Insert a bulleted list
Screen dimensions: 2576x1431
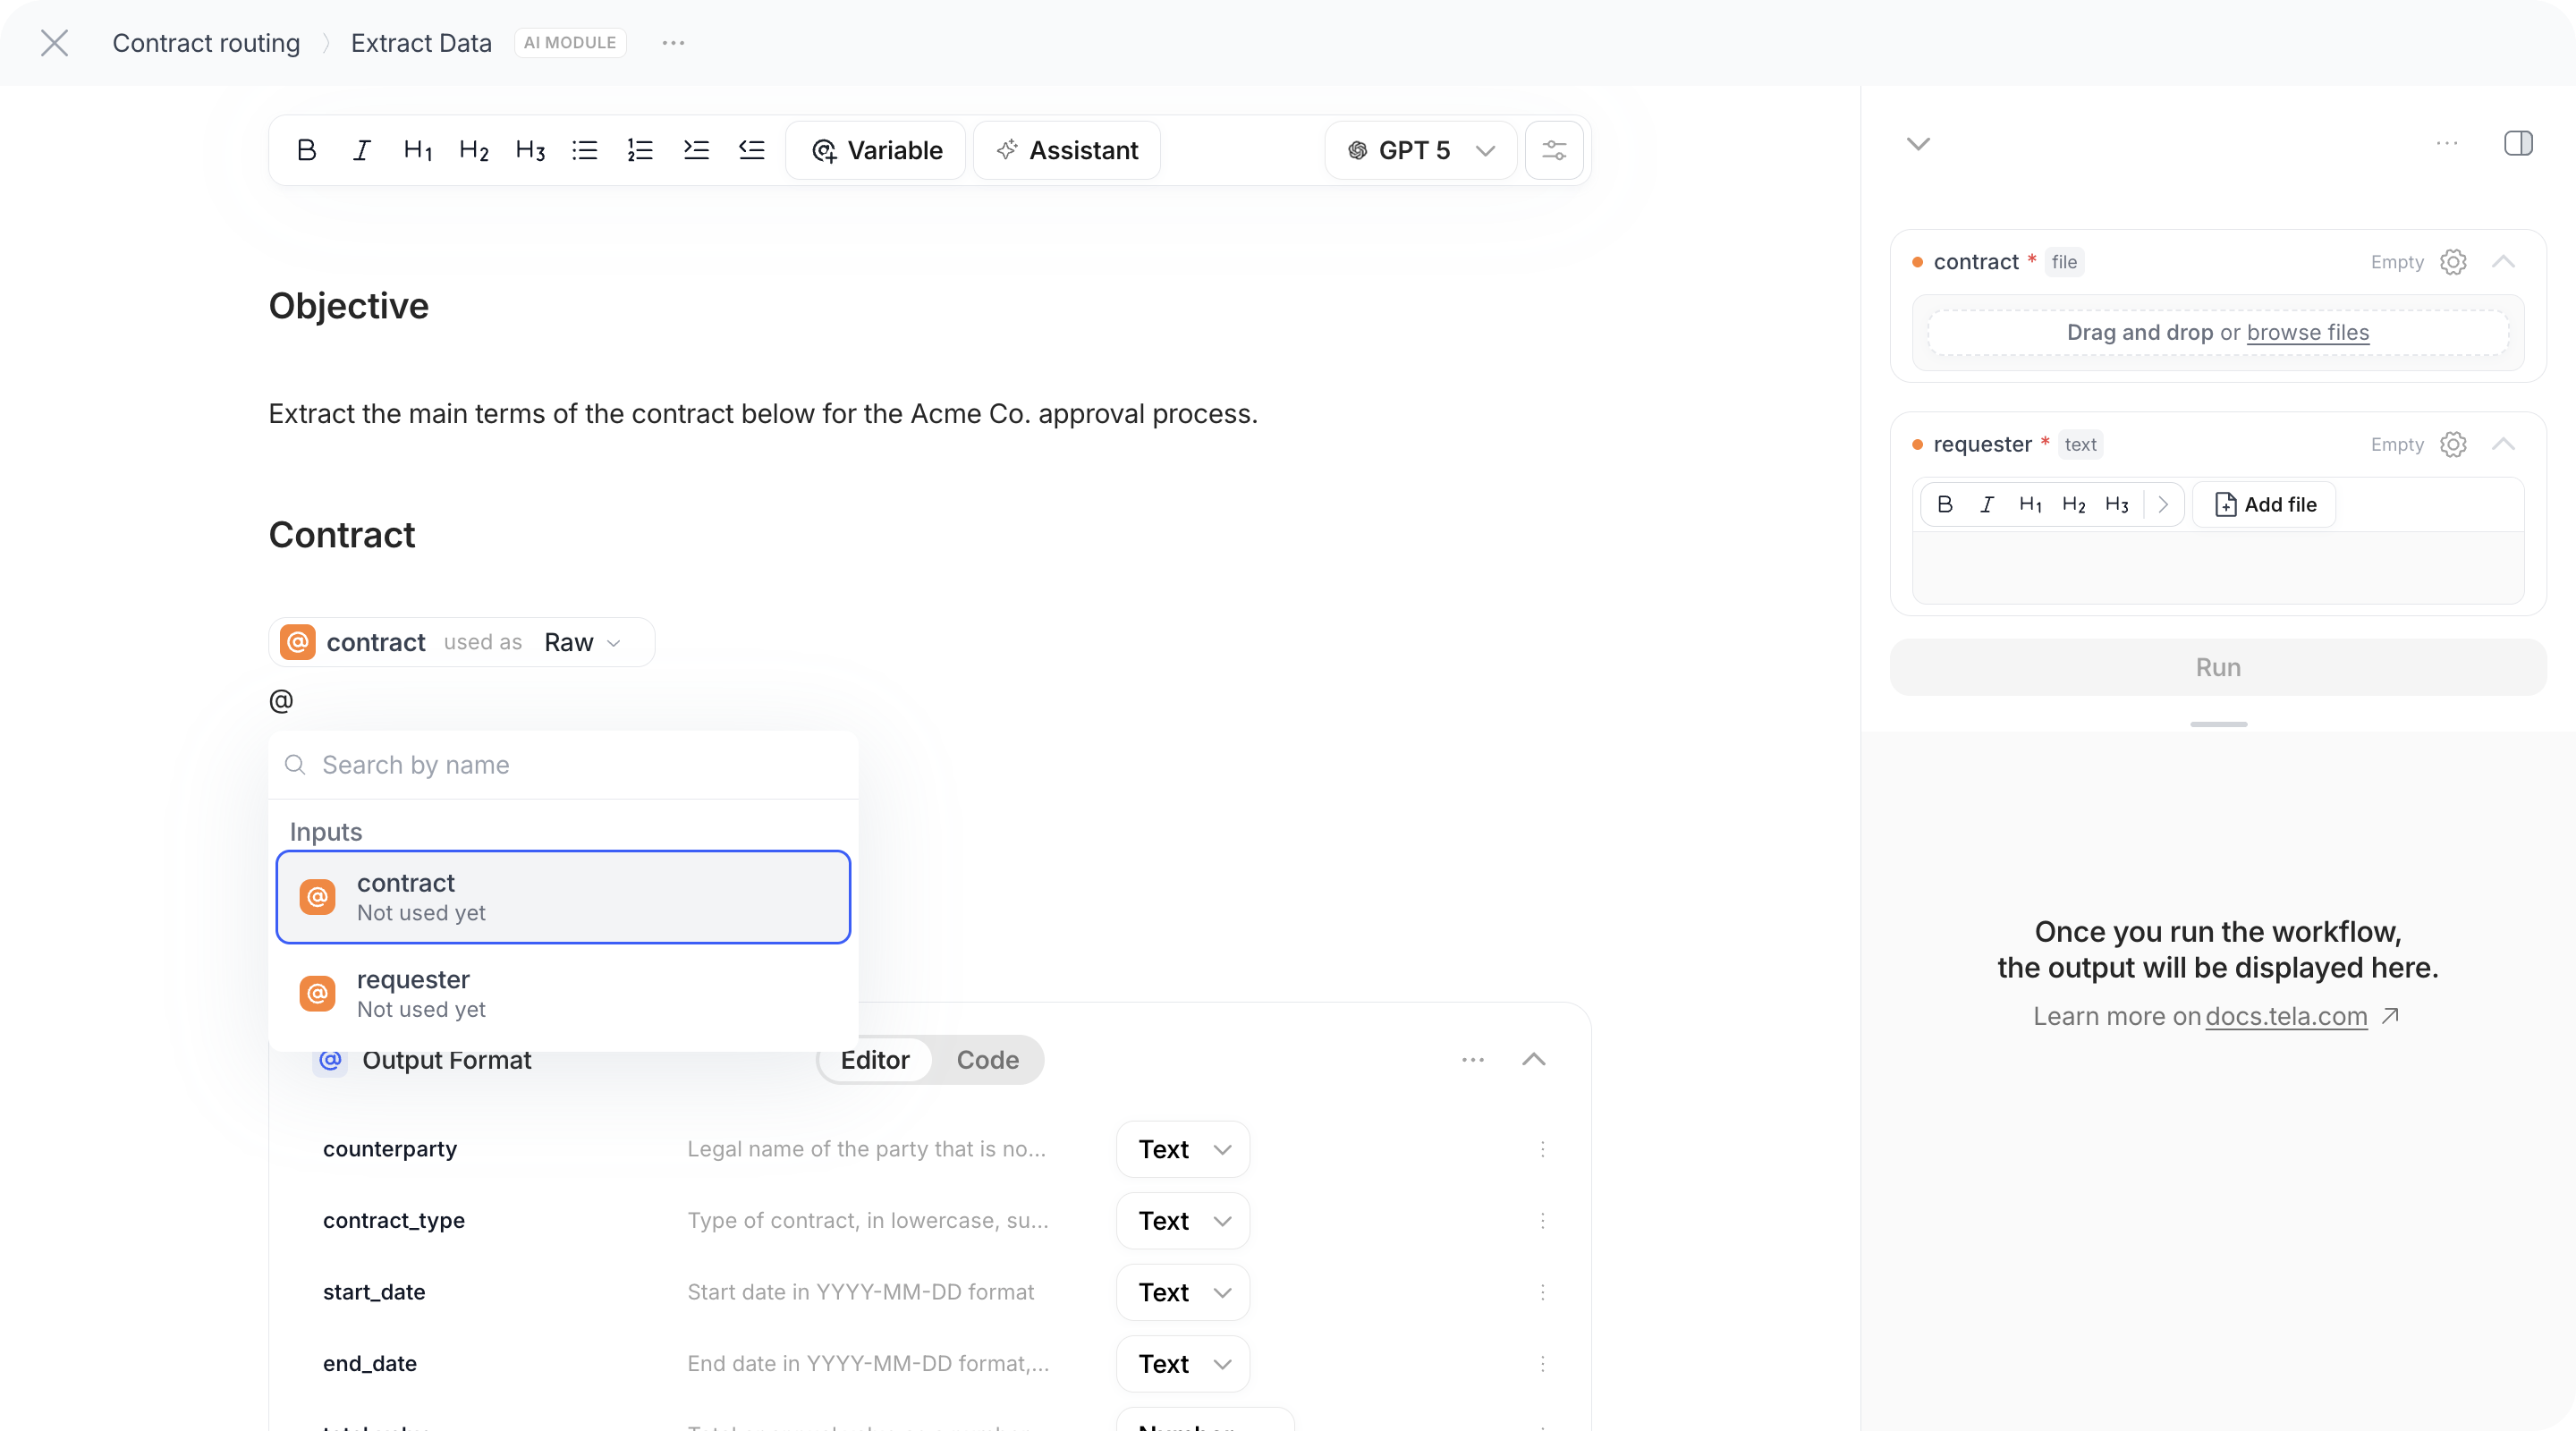click(x=585, y=150)
